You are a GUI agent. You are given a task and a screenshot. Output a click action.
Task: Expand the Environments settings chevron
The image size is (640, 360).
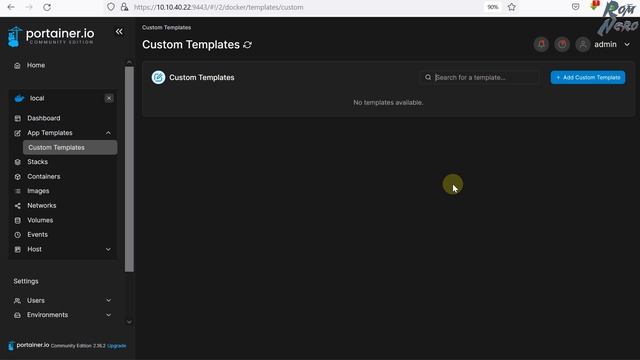point(108,315)
